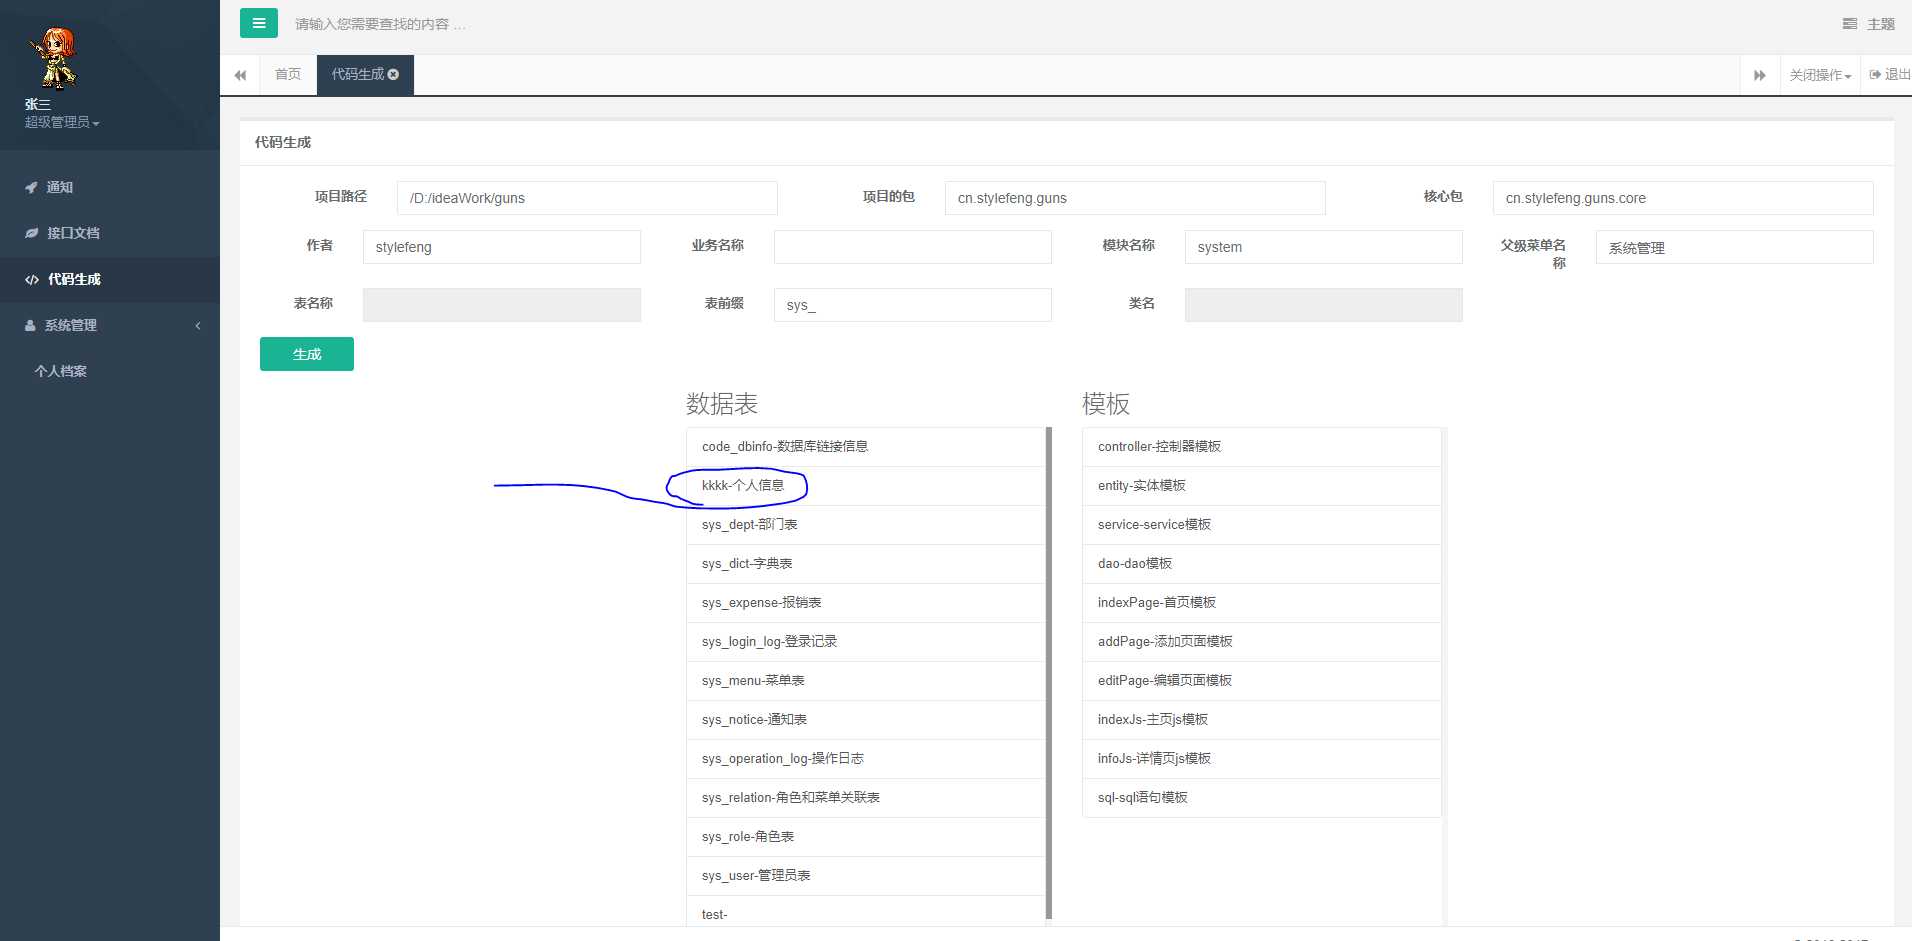Image resolution: width=1912 pixels, height=941 pixels.
Task: Click the 模块名称 input field
Action: pos(1324,247)
